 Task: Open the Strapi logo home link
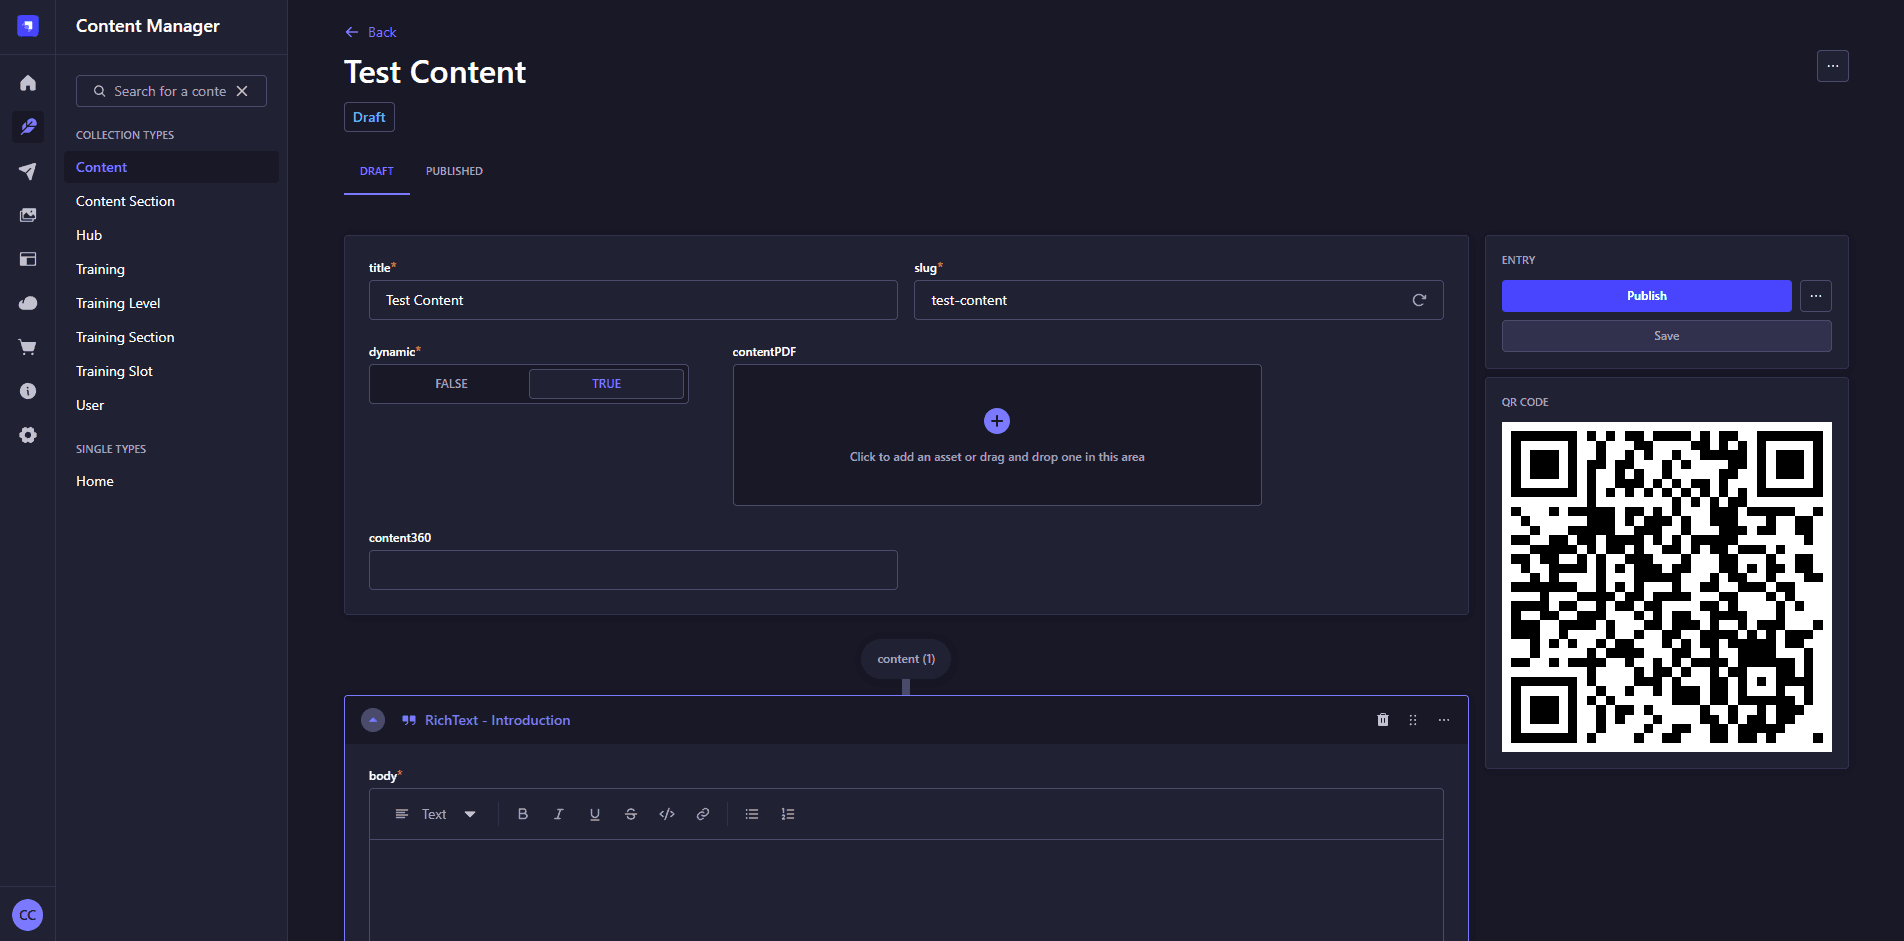[28, 26]
